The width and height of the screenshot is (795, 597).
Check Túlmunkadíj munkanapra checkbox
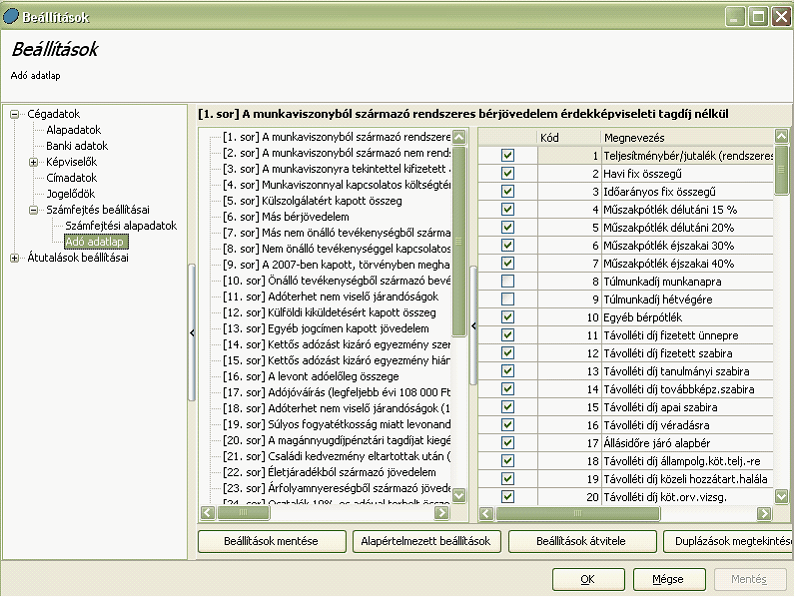[x=508, y=281]
